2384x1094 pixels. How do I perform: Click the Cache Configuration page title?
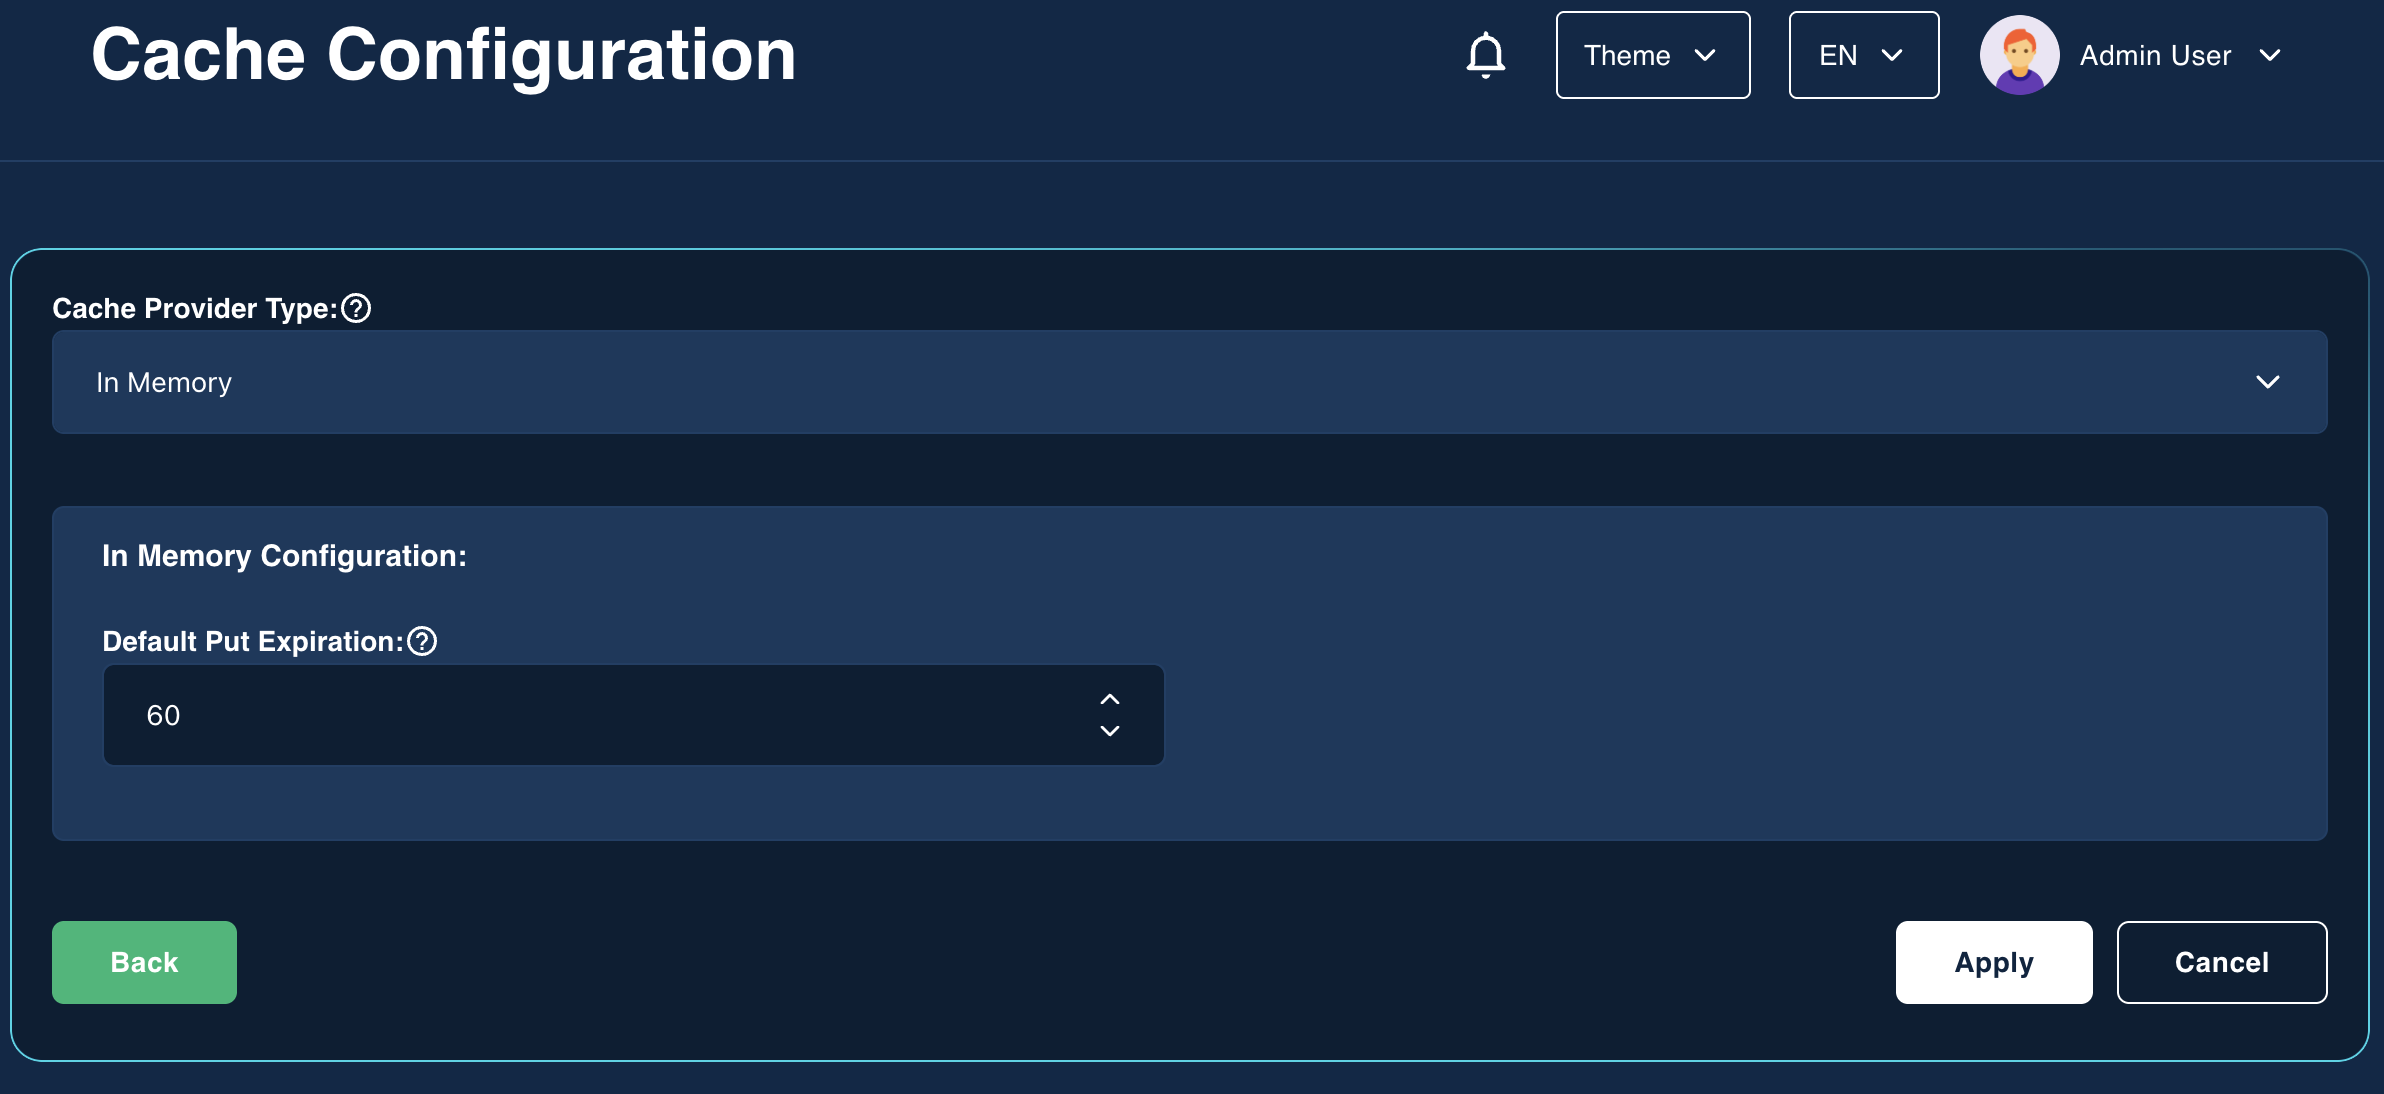(x=443, y=55)
